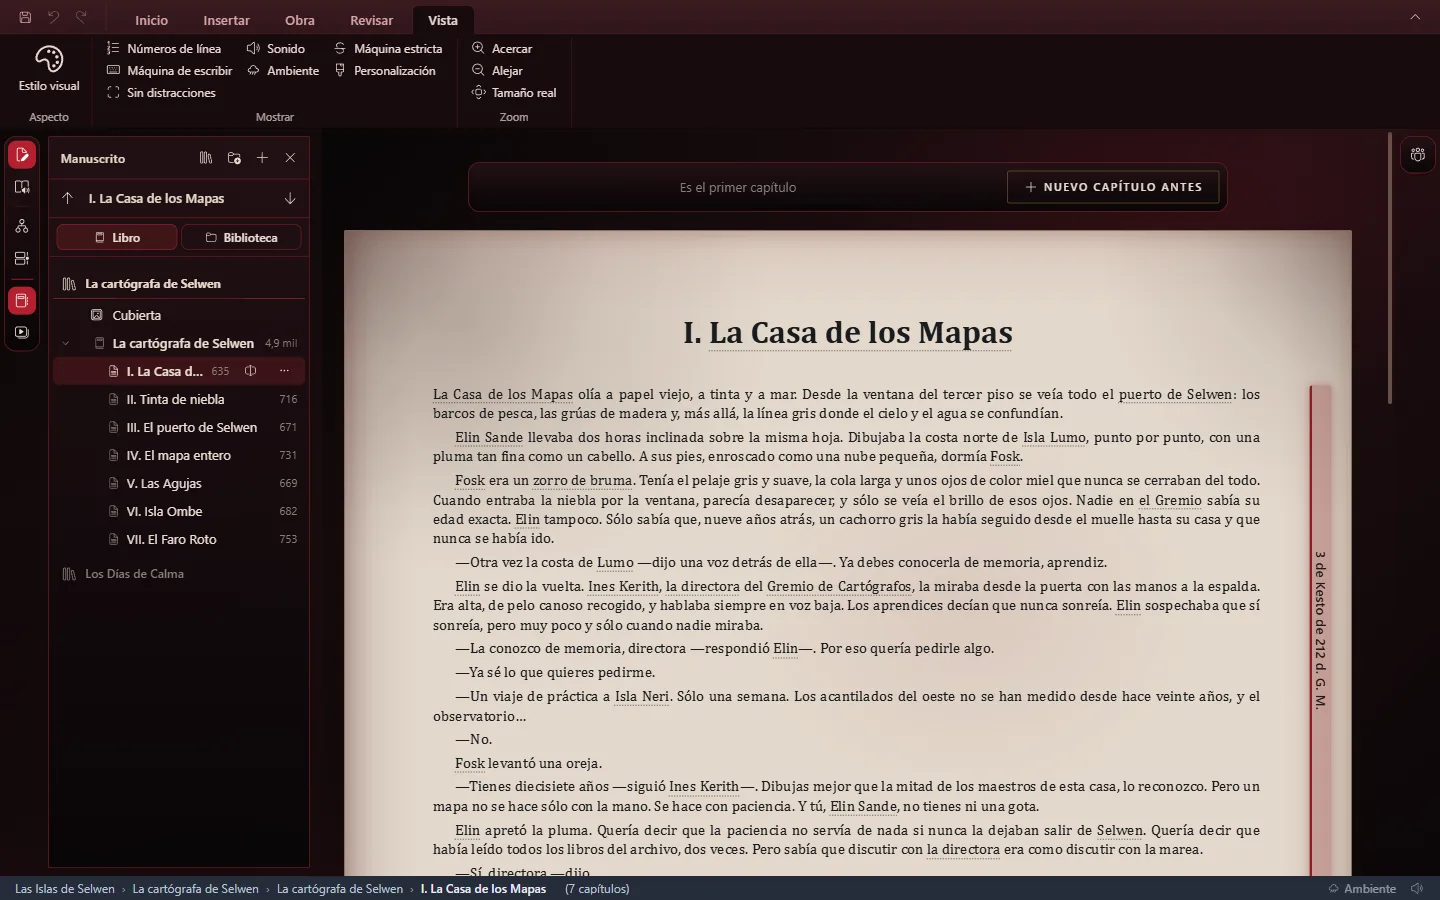Click the new folder icon in Manuscrito header

[234, 158]
